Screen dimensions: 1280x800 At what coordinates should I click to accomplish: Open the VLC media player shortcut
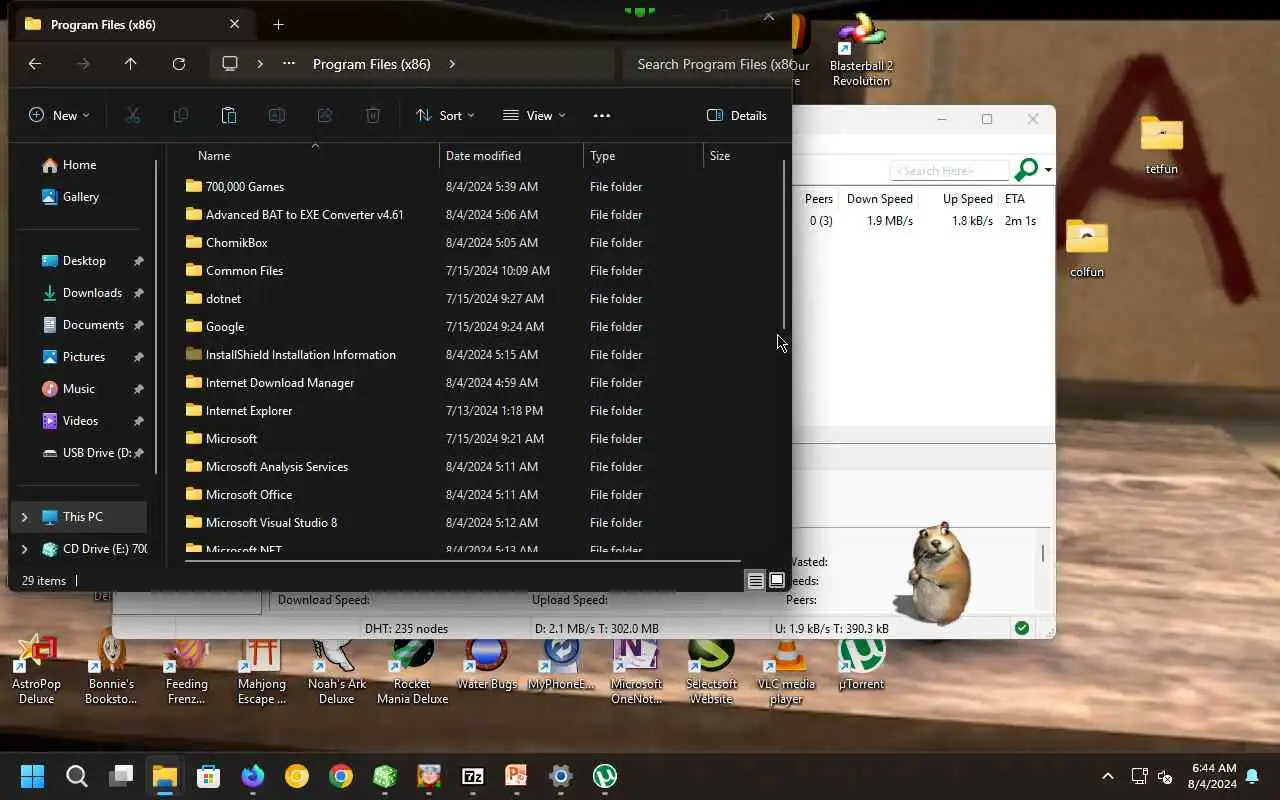[786, 670]
